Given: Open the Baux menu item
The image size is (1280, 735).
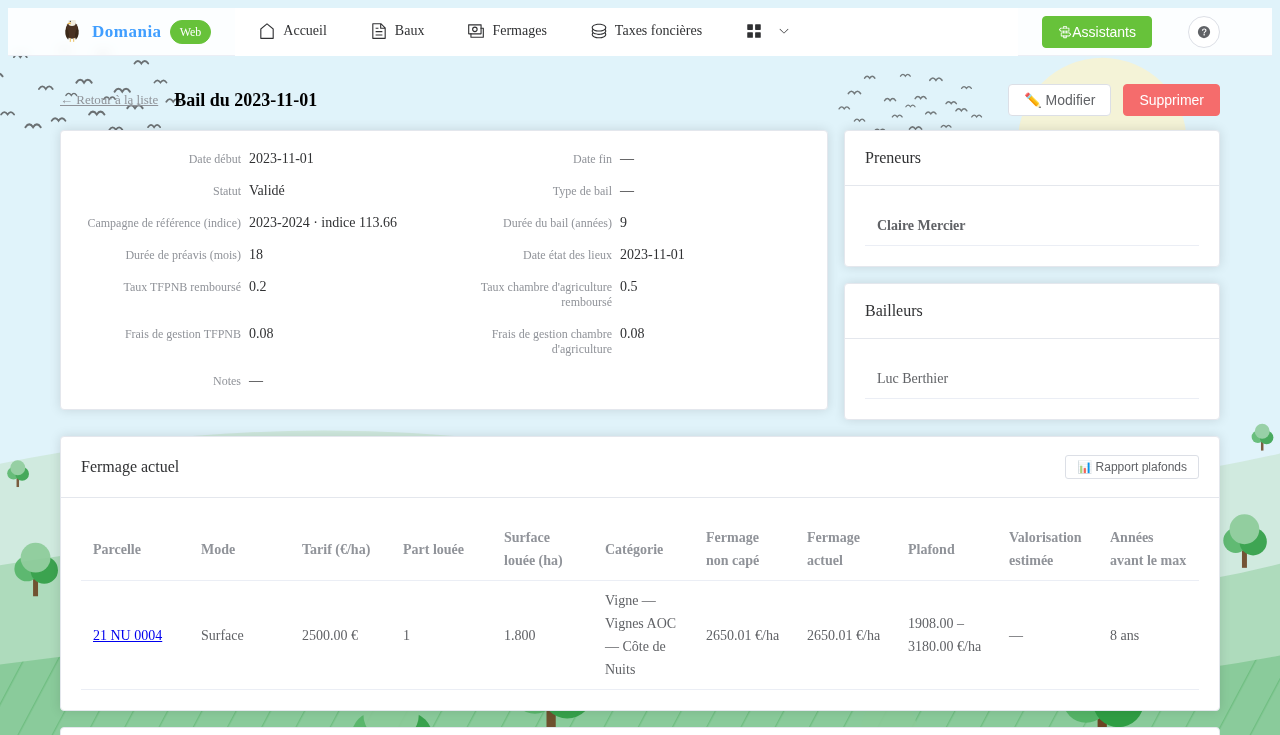Looking at the screenshot, I should click(x=398, y=31).
